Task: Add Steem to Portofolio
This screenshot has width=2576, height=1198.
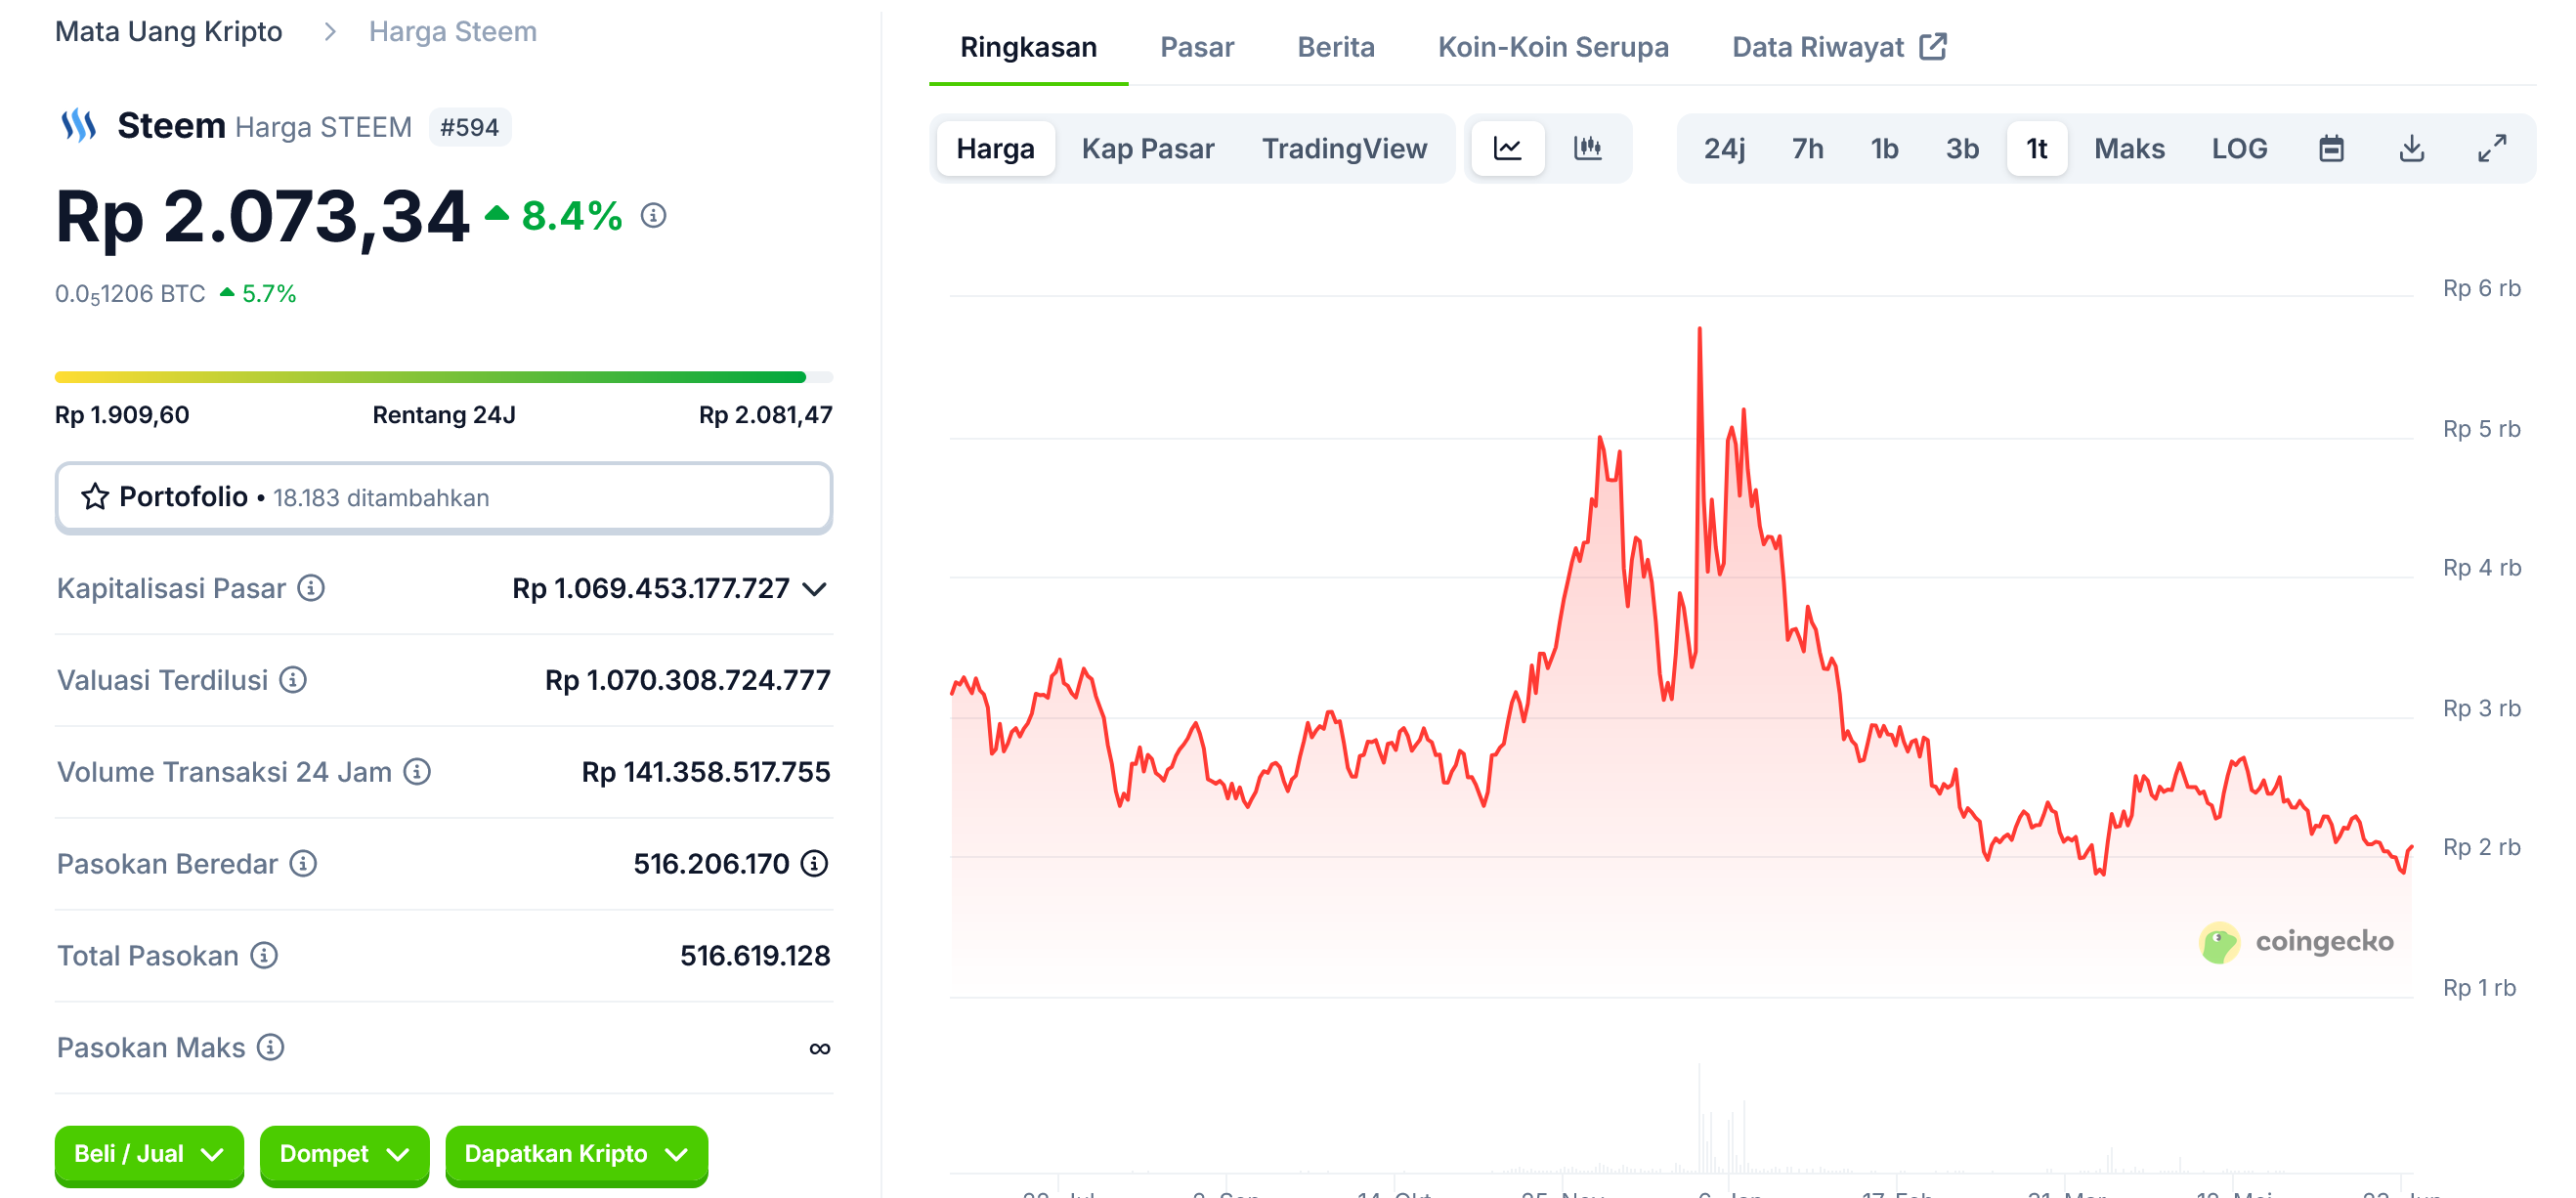Action: tap(444, 497)
